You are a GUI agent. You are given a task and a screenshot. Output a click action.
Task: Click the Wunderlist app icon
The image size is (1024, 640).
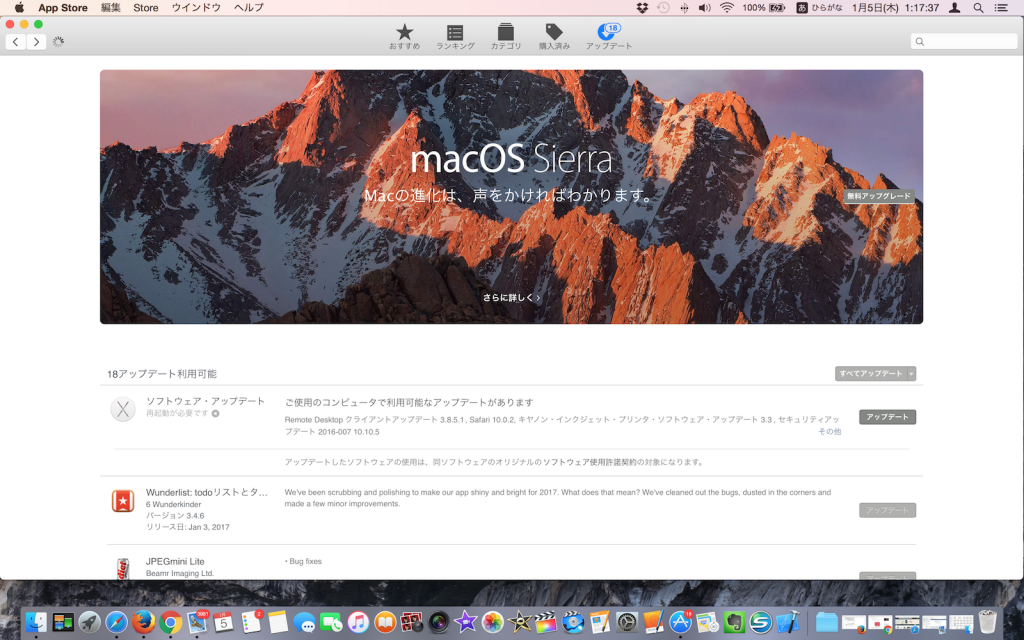(x=123, y=501)
